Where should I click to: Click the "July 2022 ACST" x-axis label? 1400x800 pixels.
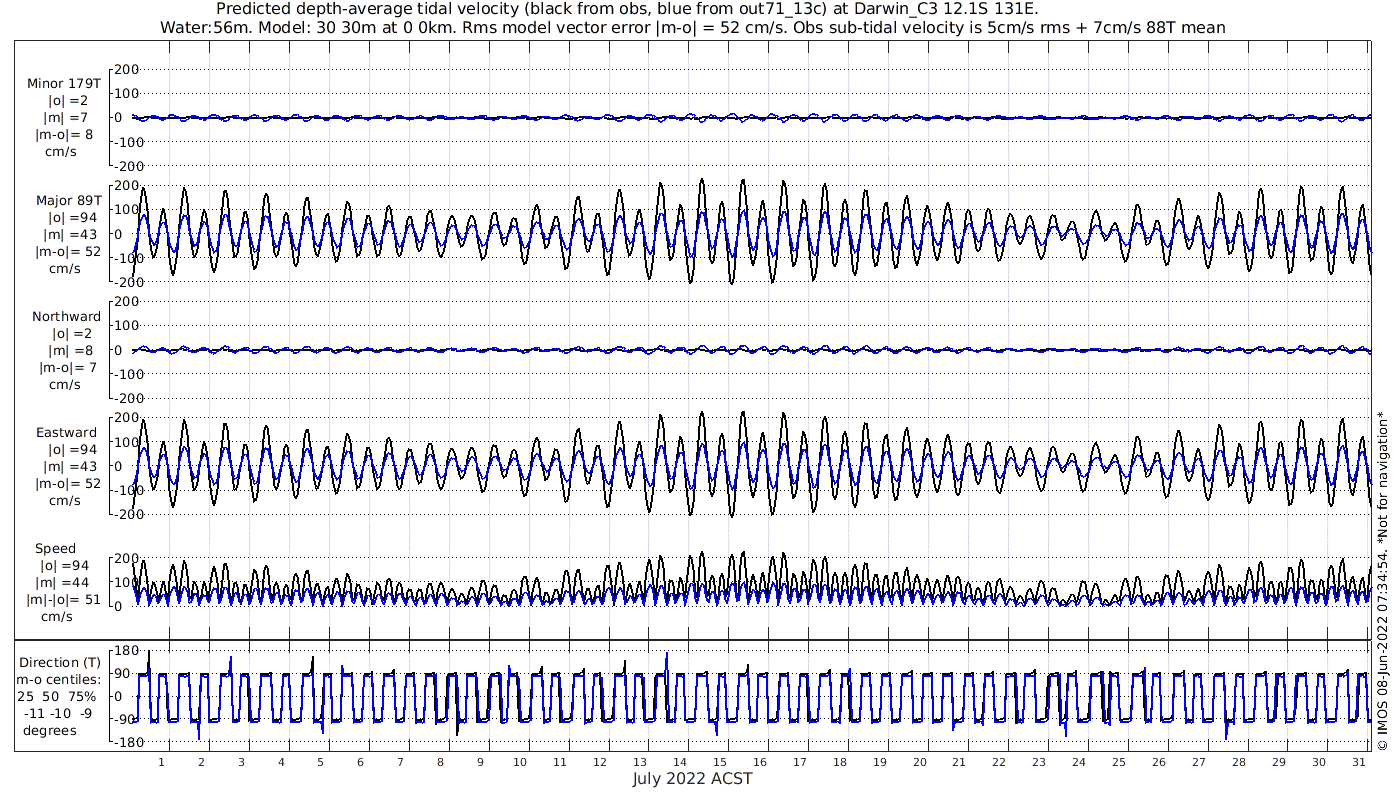(x=692, y=779)
